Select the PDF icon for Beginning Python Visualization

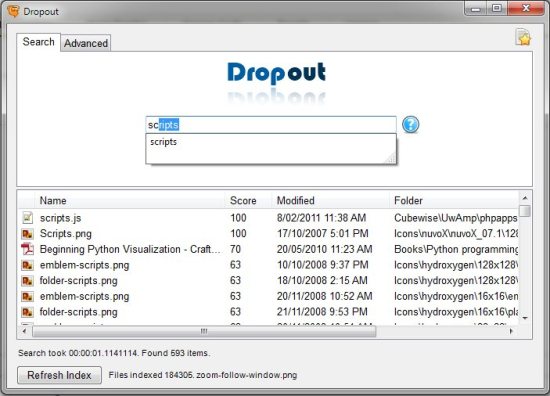tap(27, 249)
